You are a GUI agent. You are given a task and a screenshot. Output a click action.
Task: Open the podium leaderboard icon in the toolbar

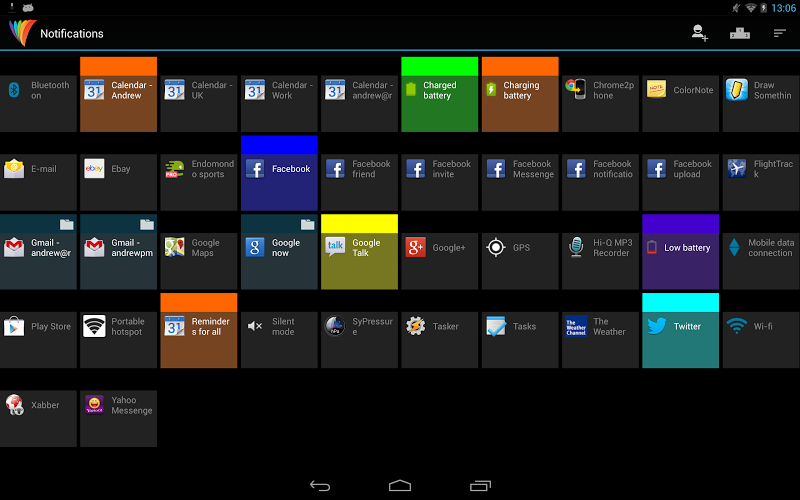click(x=739, y=34)
